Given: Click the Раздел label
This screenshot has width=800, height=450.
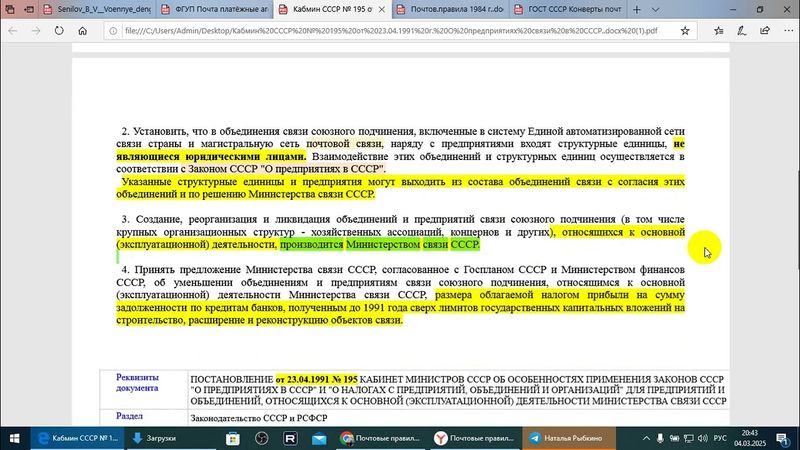Looking at the screenshot, I should (129, 416).
